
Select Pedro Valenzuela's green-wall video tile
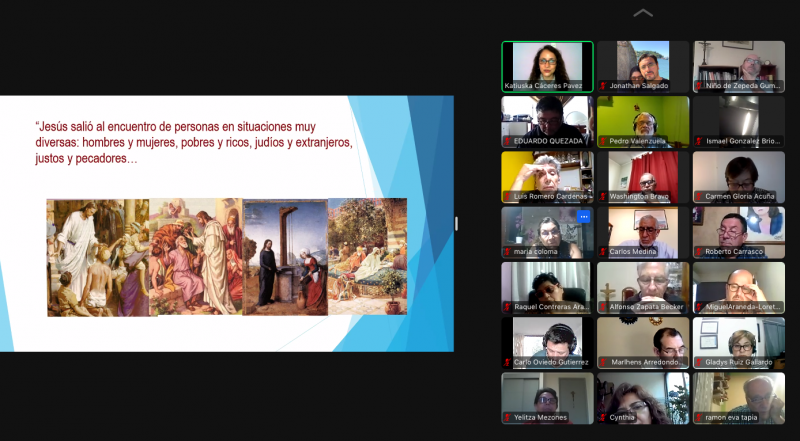(x=643, y=122)
